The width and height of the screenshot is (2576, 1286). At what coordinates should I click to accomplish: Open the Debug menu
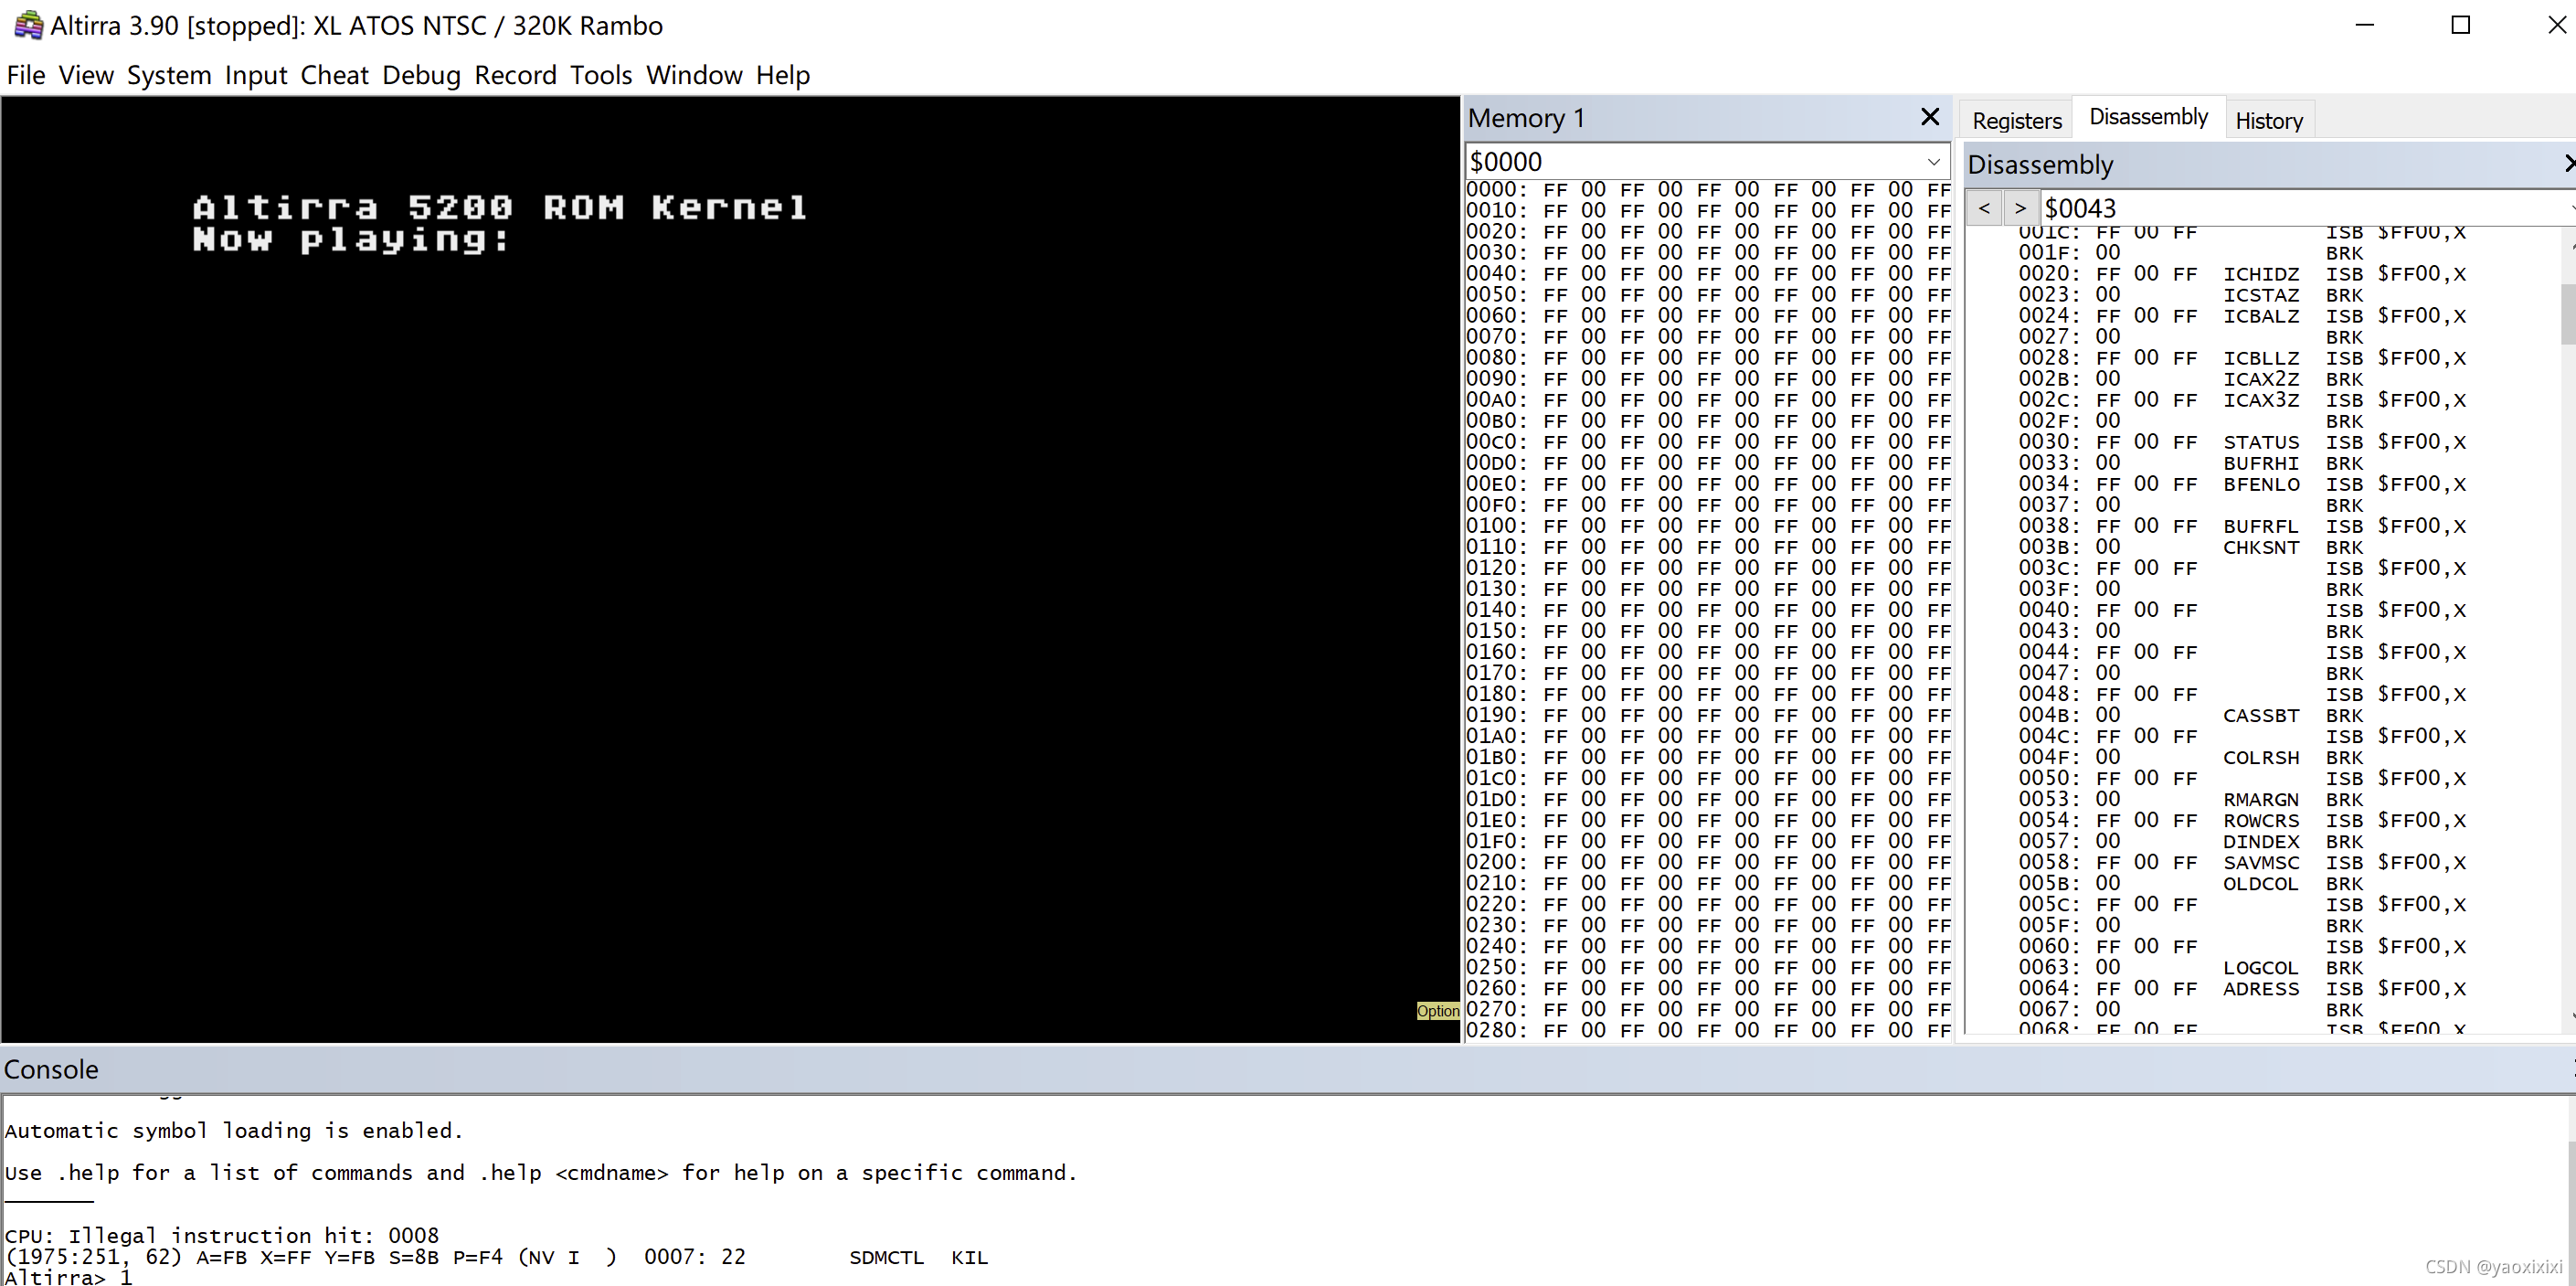point(421,75)
